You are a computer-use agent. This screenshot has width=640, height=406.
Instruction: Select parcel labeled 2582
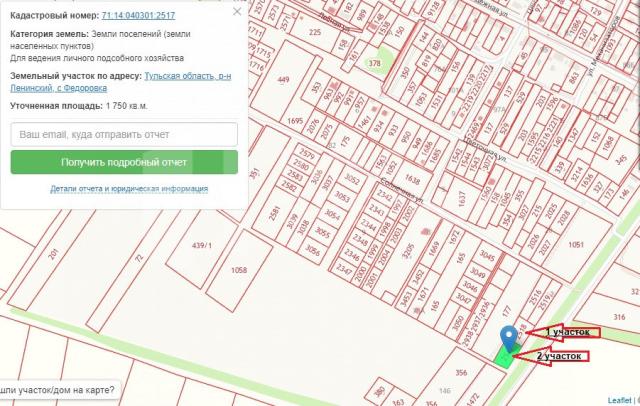click(x=289, y=186)
